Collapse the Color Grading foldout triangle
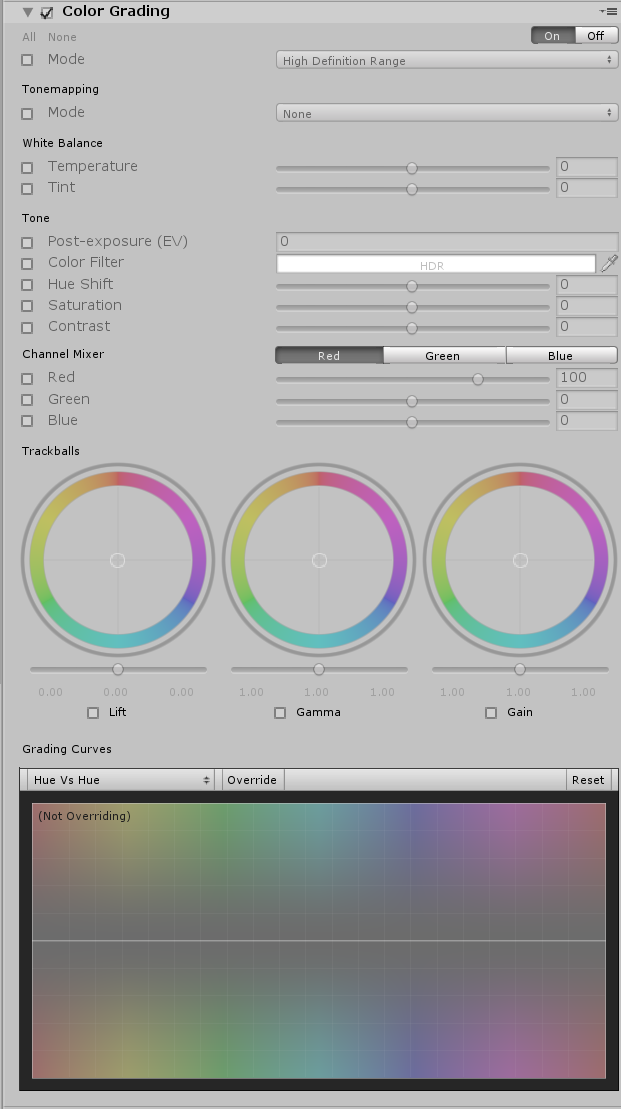The width and height of the screenshot is (621, 1109). coord(28,13)
